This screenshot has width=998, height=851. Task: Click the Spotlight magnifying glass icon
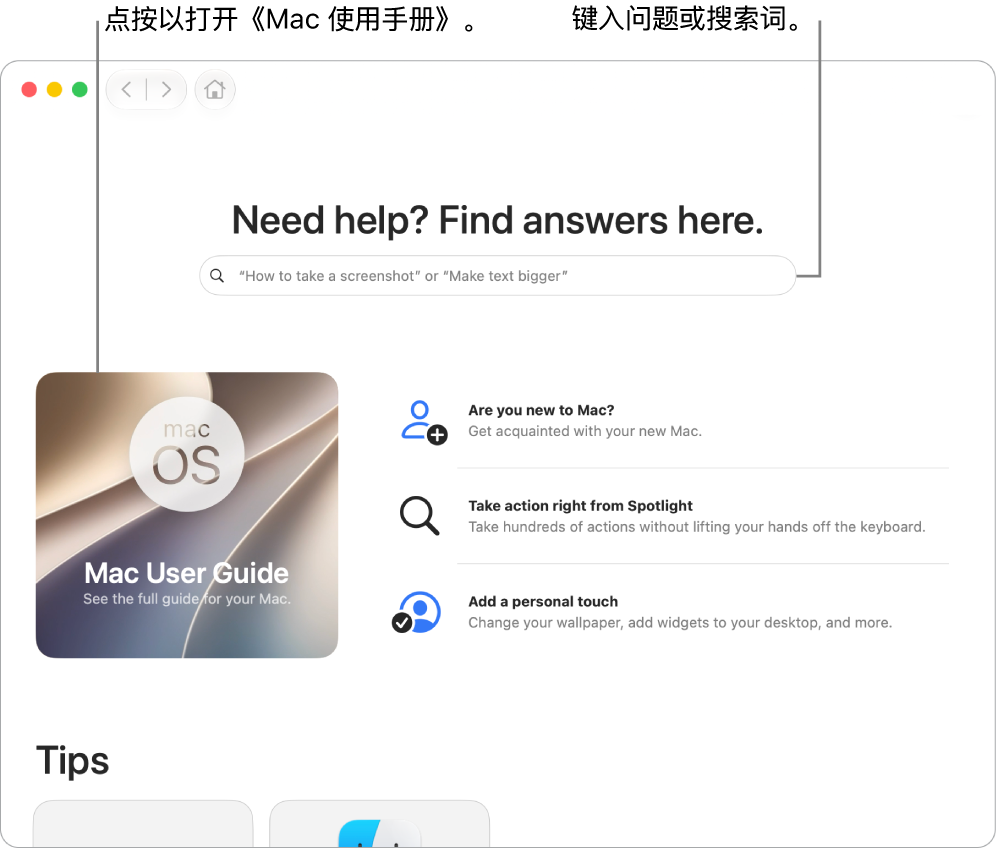pos(419,516)
